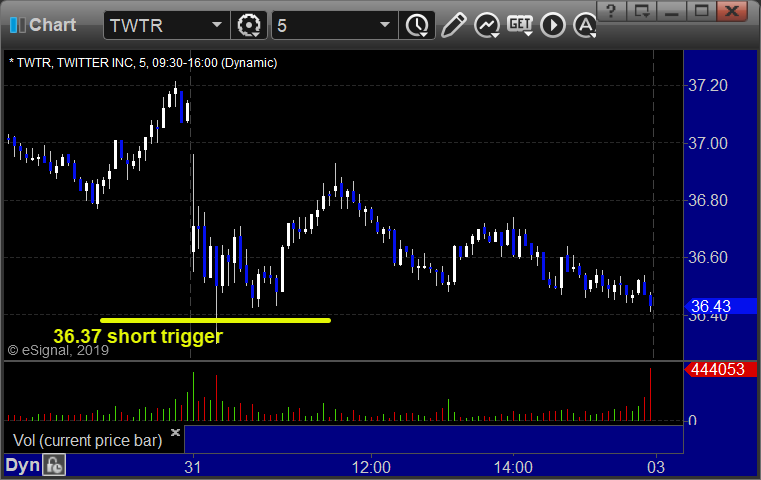The image size is (761, 480).
Task: Click the volume value 444053 marker
Action: 721,369
